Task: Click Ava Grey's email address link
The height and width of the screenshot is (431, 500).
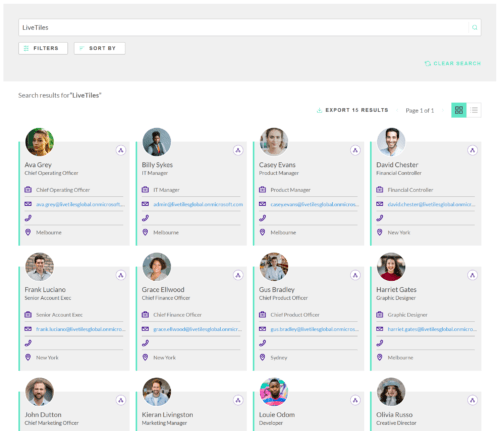Action: point(80,204)
